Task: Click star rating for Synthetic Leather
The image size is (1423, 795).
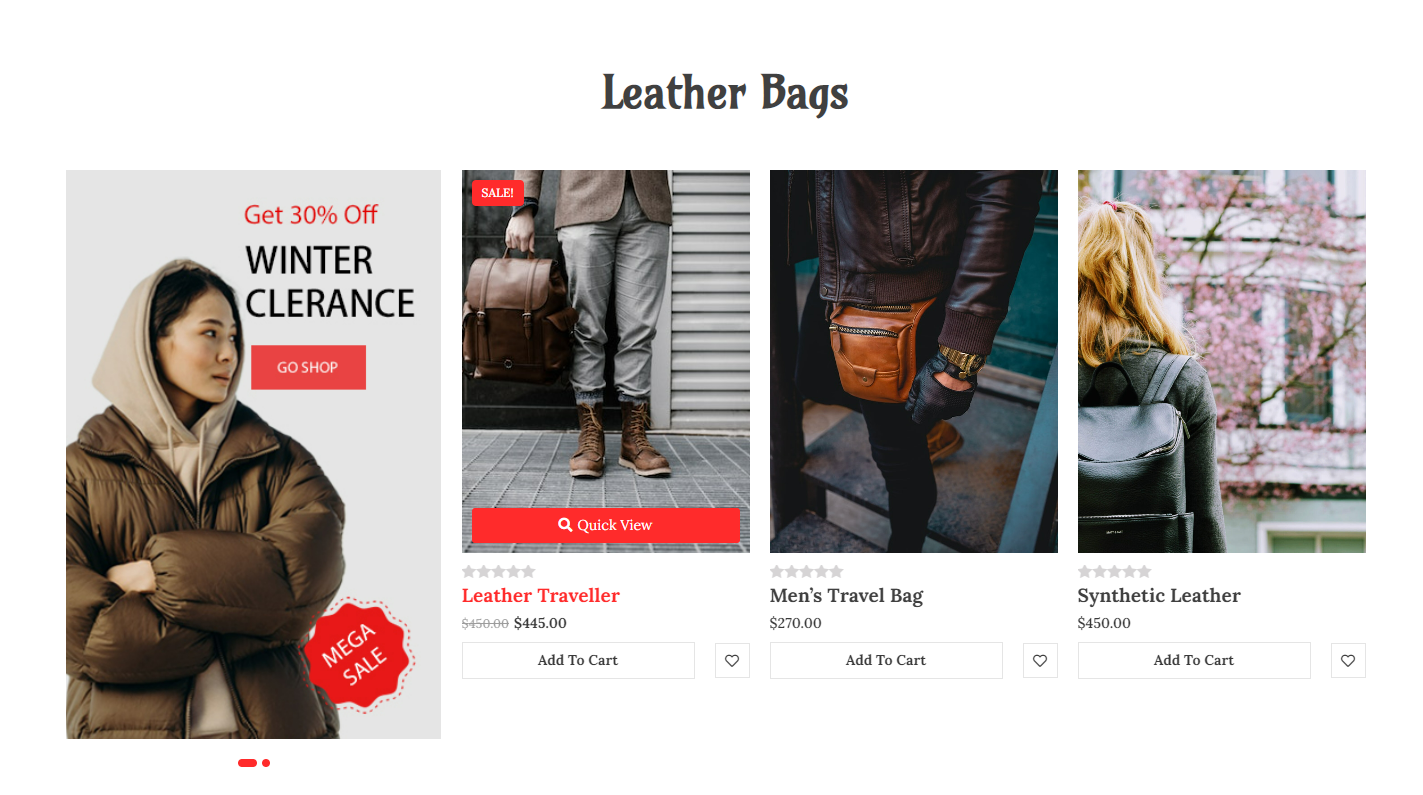Action: (1114, 572)
